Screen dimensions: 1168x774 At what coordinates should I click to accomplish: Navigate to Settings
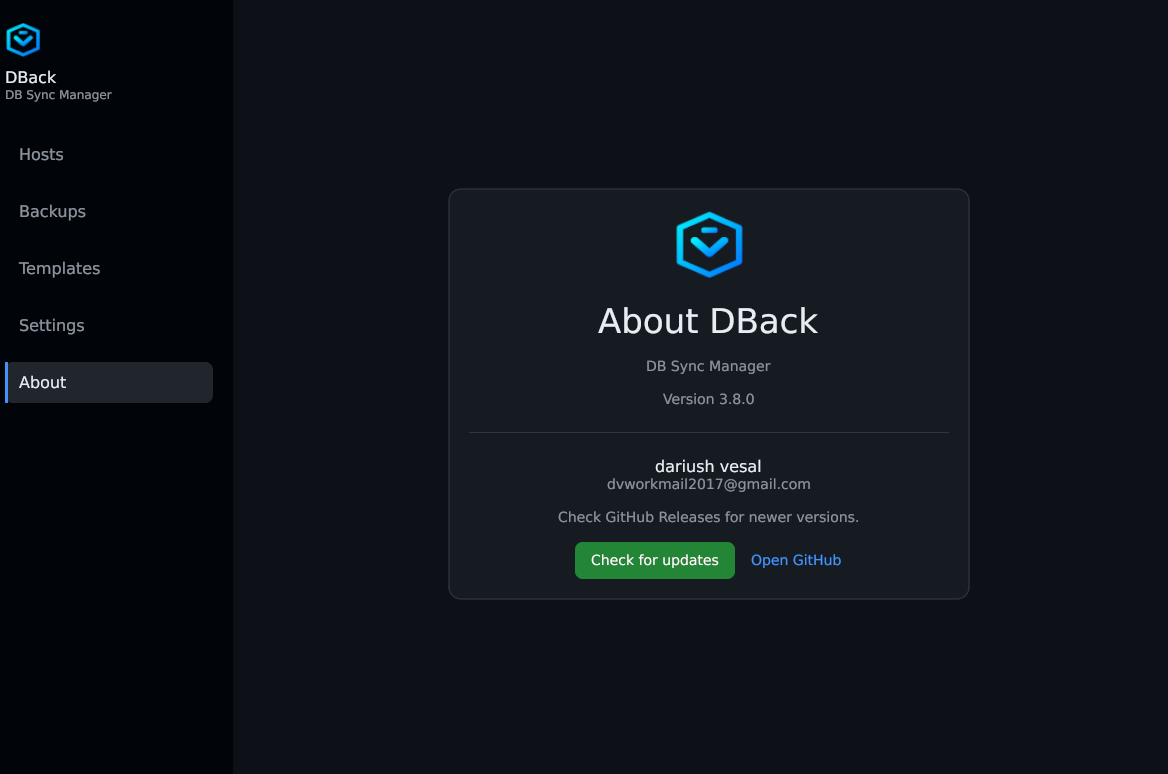(109, 326)
